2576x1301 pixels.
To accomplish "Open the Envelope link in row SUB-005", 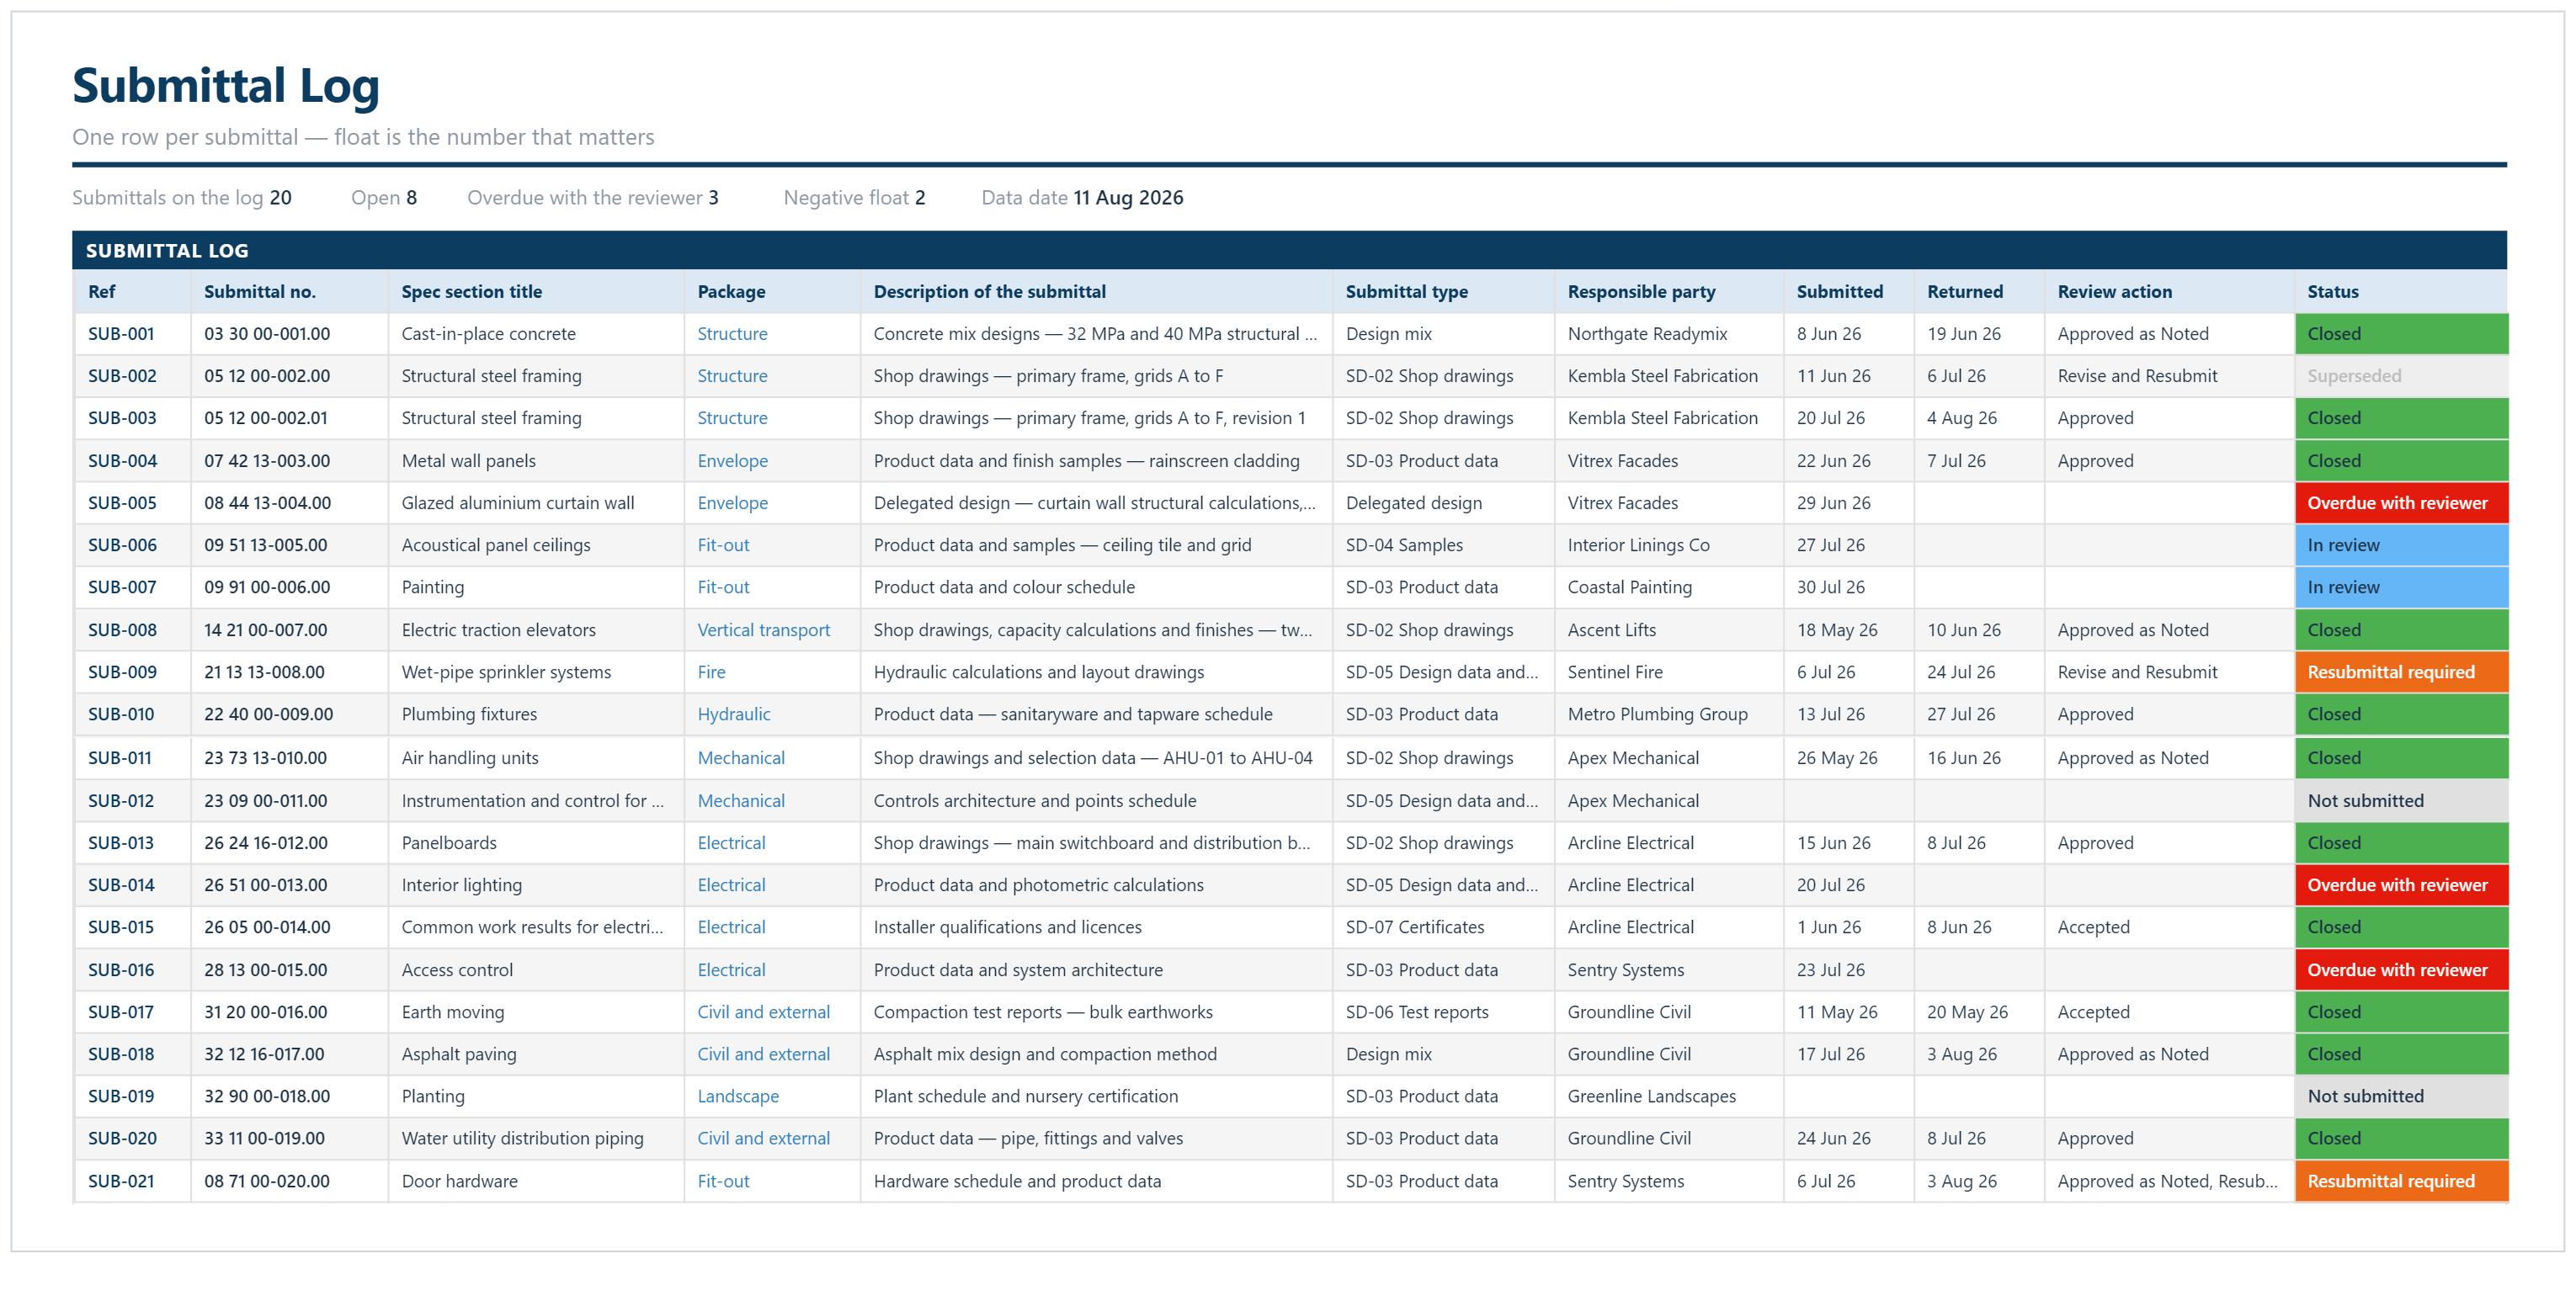I will coord(732,503).
